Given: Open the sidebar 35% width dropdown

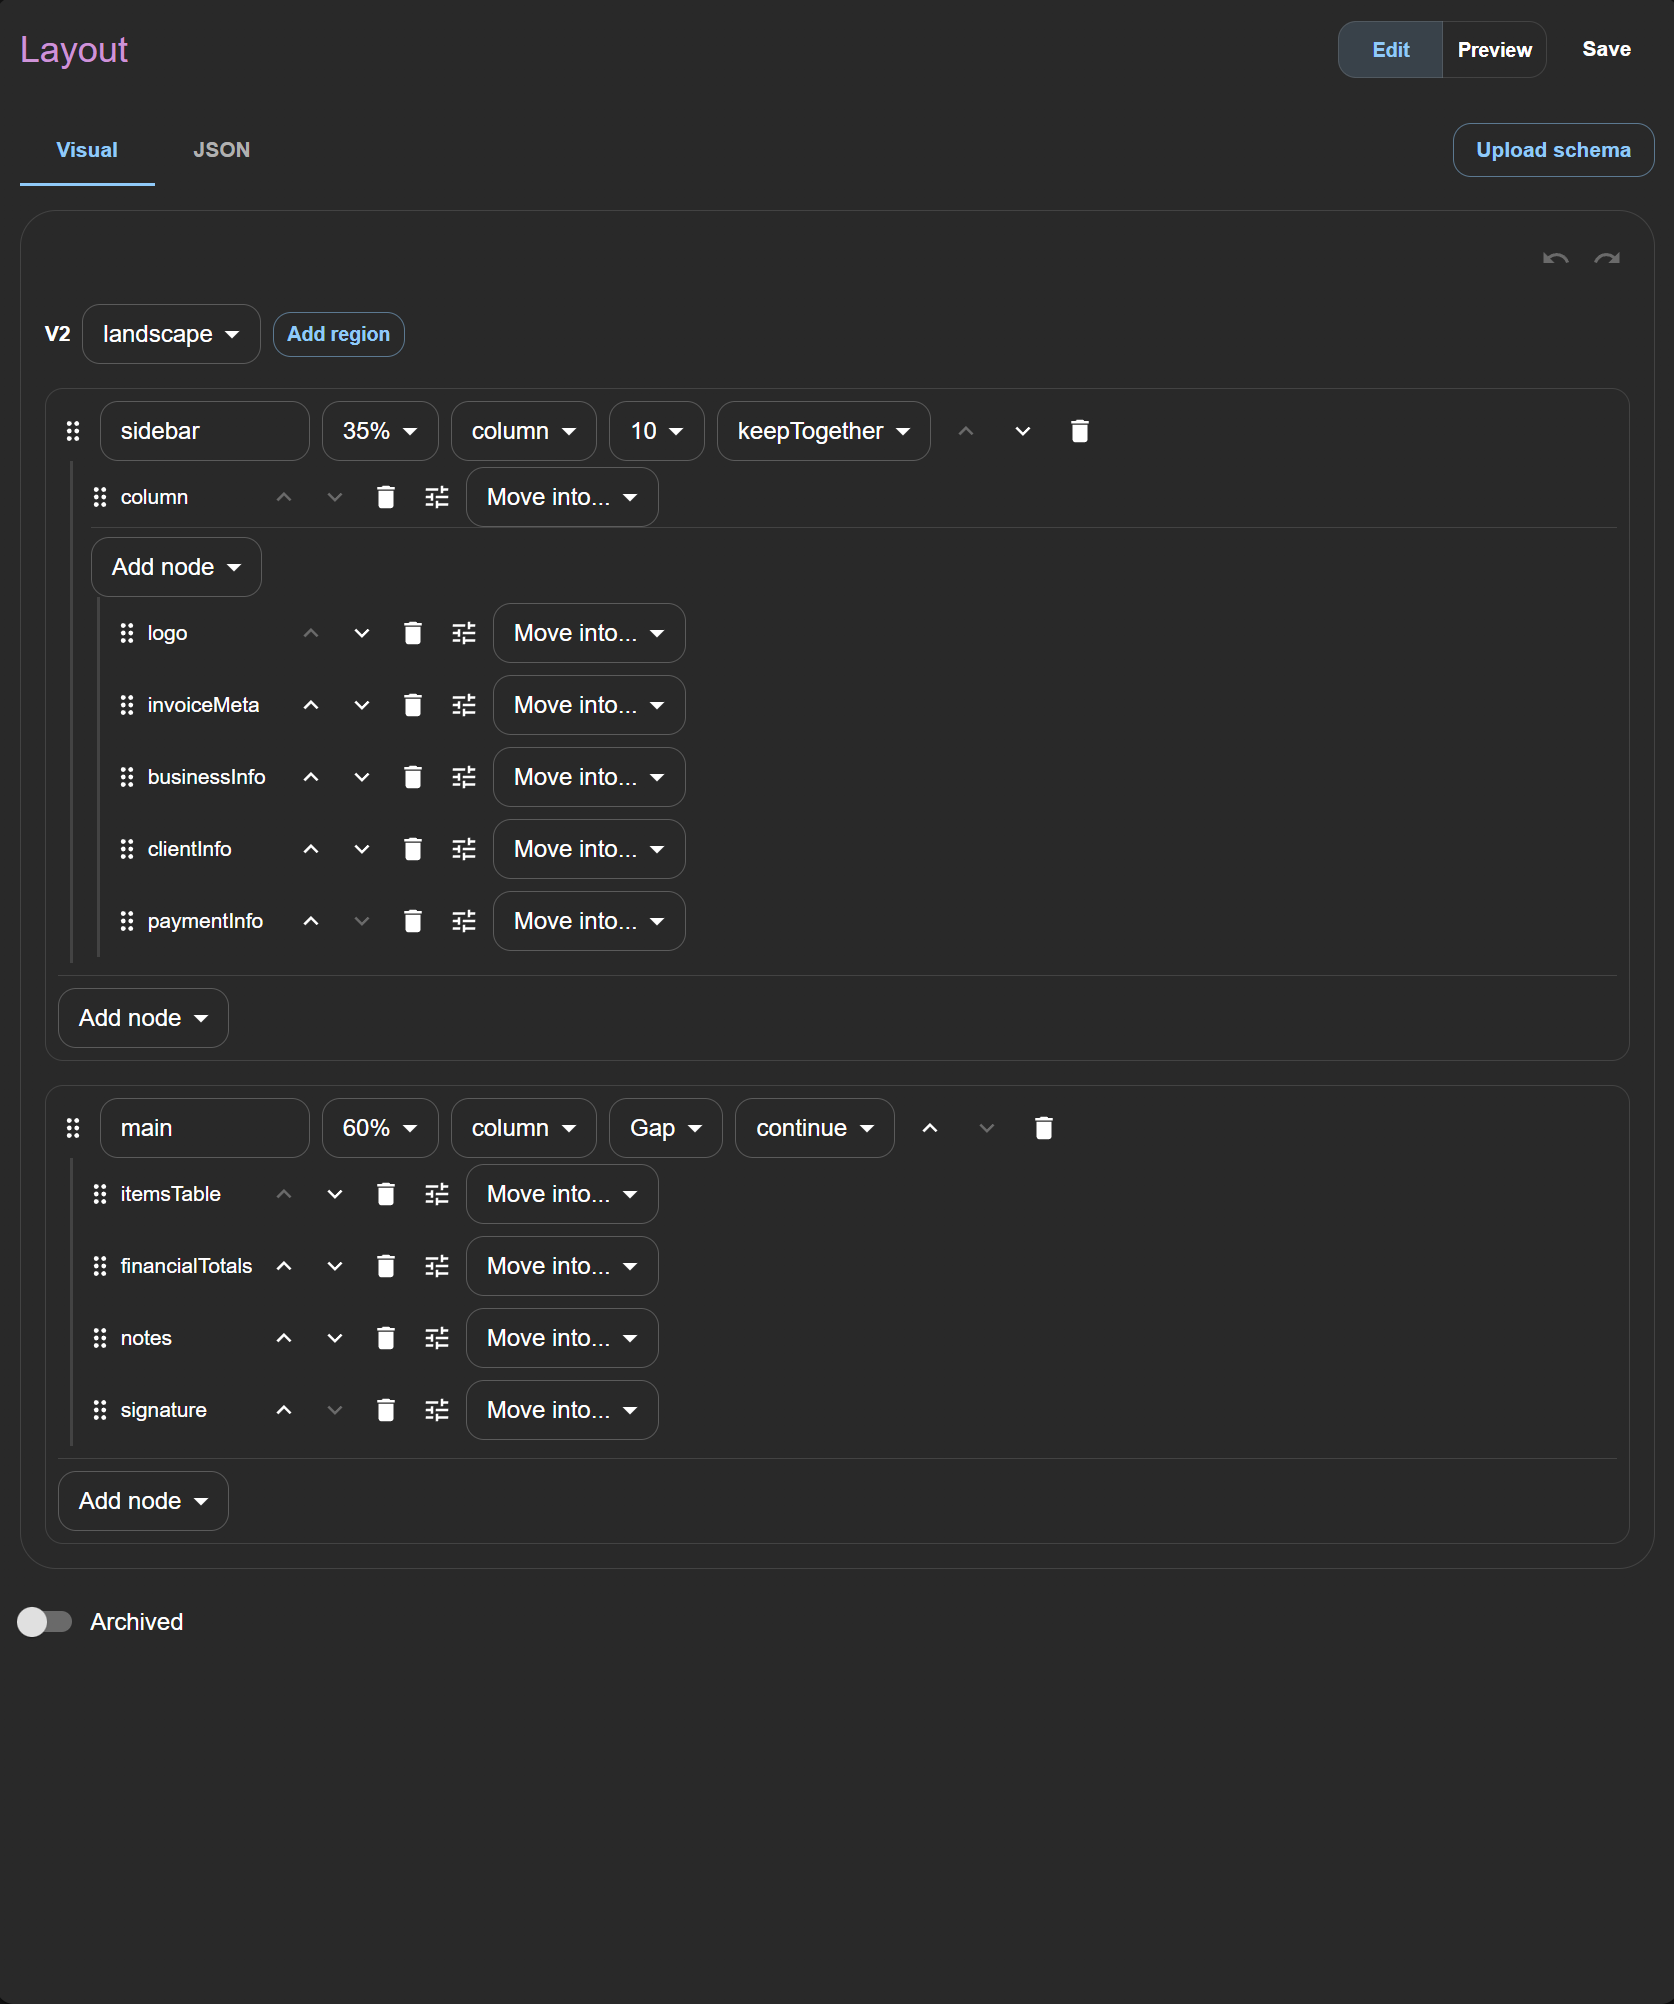Looking at the screenshot, I should click(380, 431).
